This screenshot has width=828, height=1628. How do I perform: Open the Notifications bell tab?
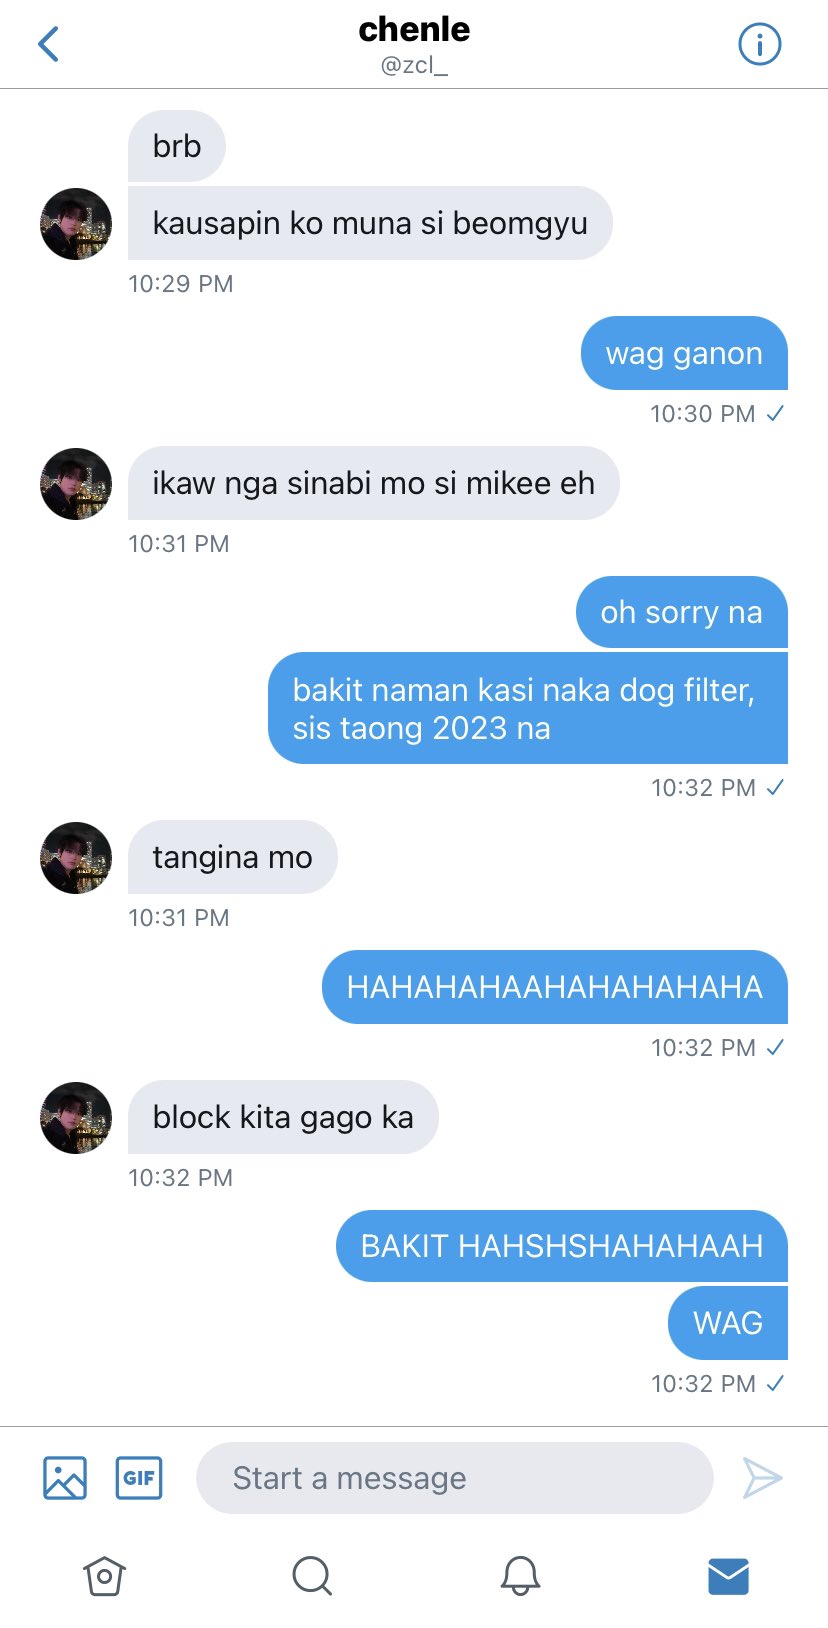(x=520, y=1577)
